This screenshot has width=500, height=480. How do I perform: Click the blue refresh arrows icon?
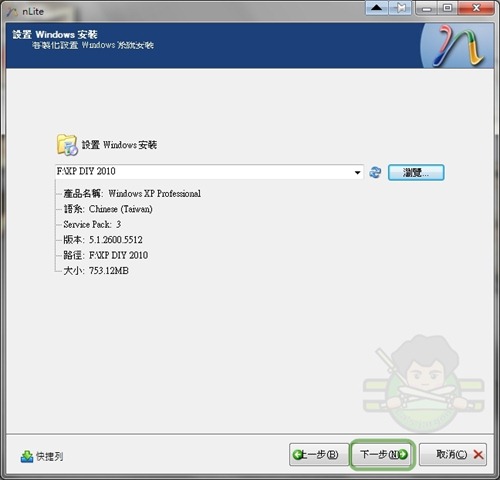point(375,172)
